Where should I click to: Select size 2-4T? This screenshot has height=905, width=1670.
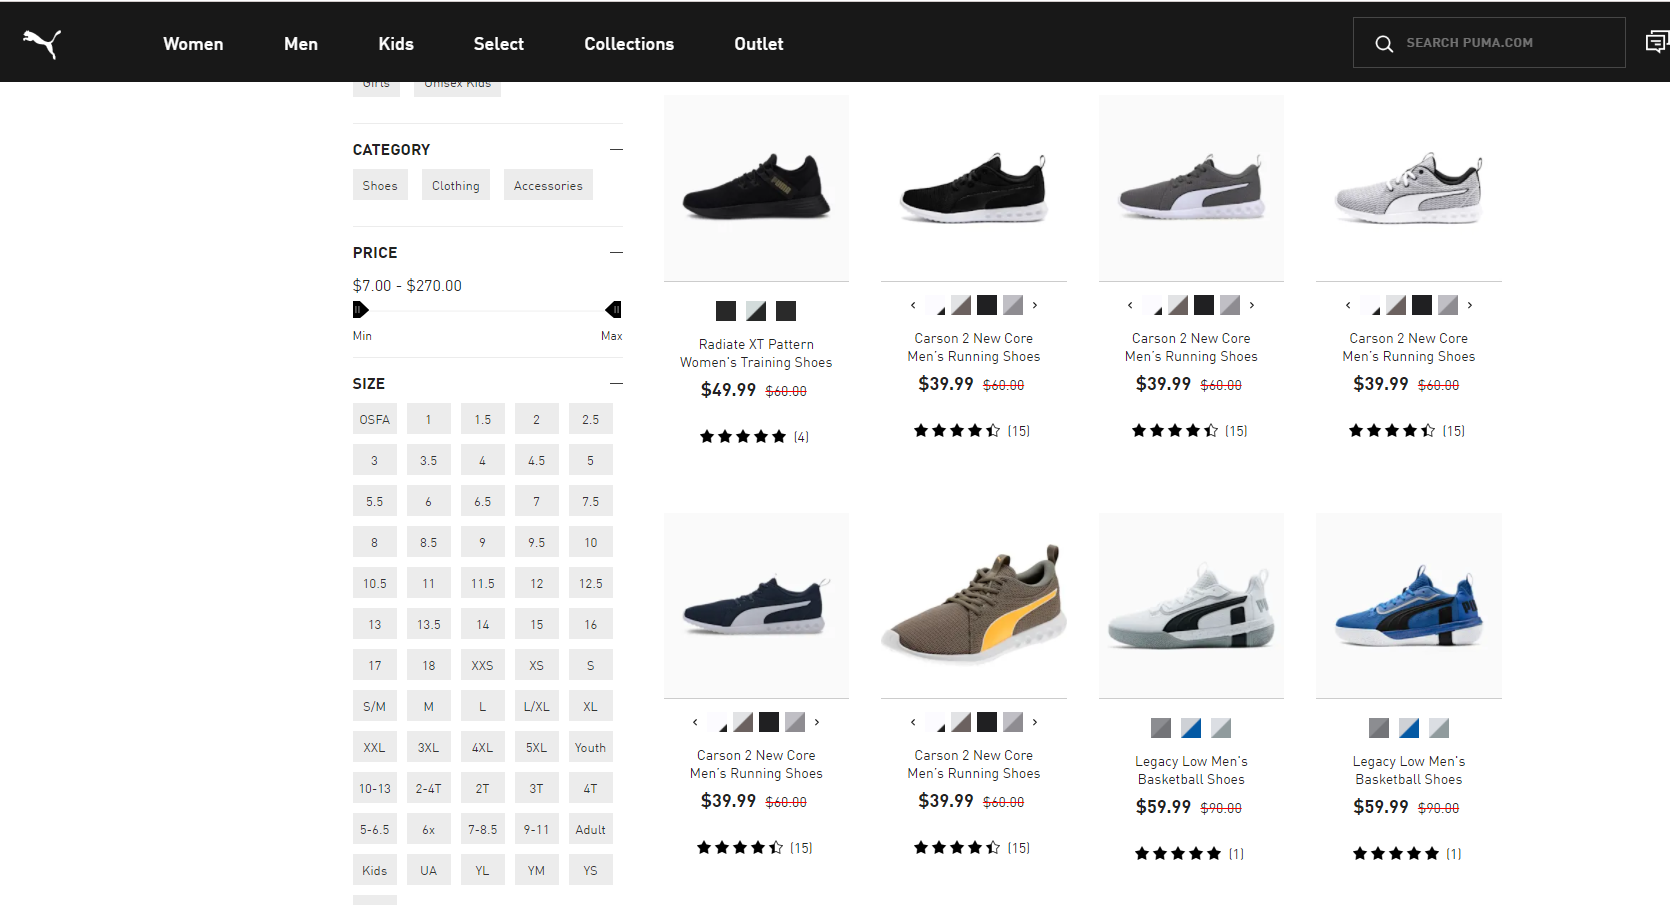tap(429, 788)
